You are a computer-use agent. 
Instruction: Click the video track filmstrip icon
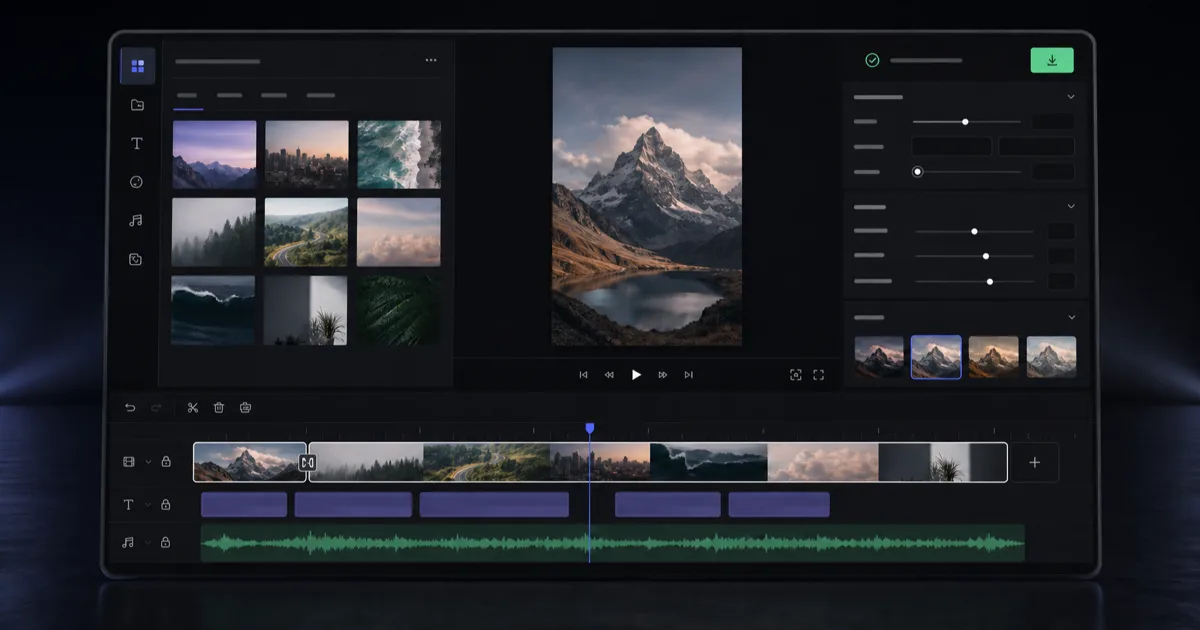129,462
